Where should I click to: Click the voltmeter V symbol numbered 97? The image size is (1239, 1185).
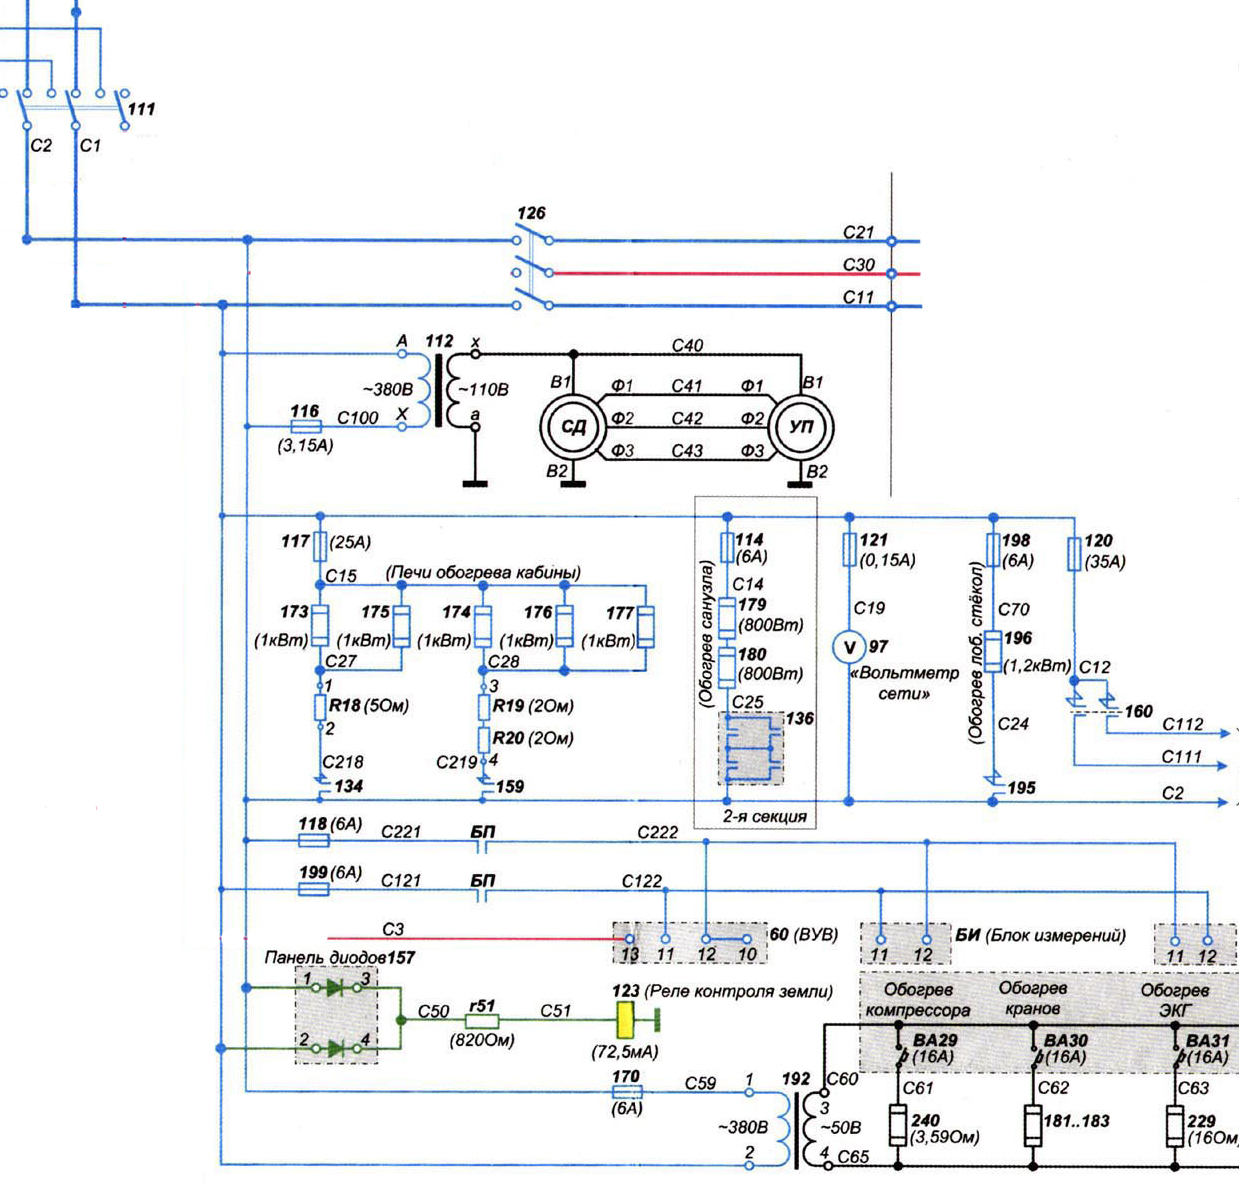coord(847,647)
